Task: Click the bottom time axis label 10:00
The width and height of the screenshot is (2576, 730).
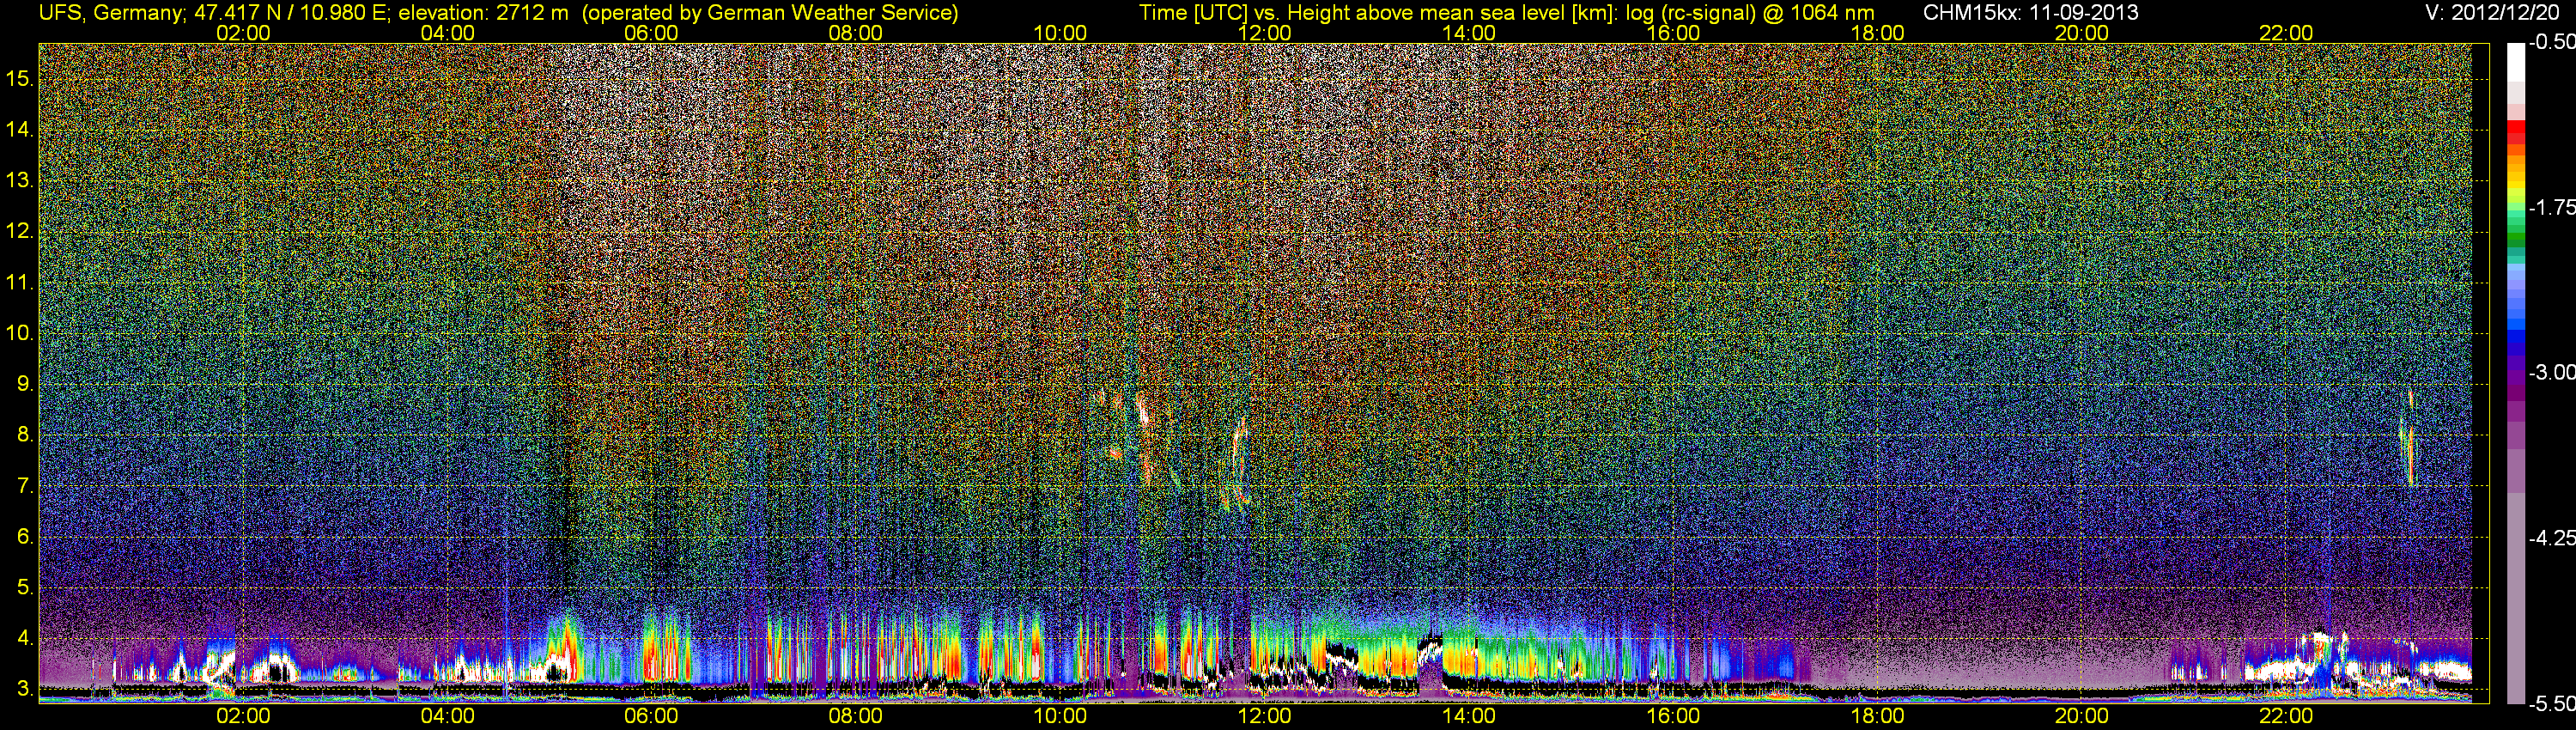Action: point(1060,716)
